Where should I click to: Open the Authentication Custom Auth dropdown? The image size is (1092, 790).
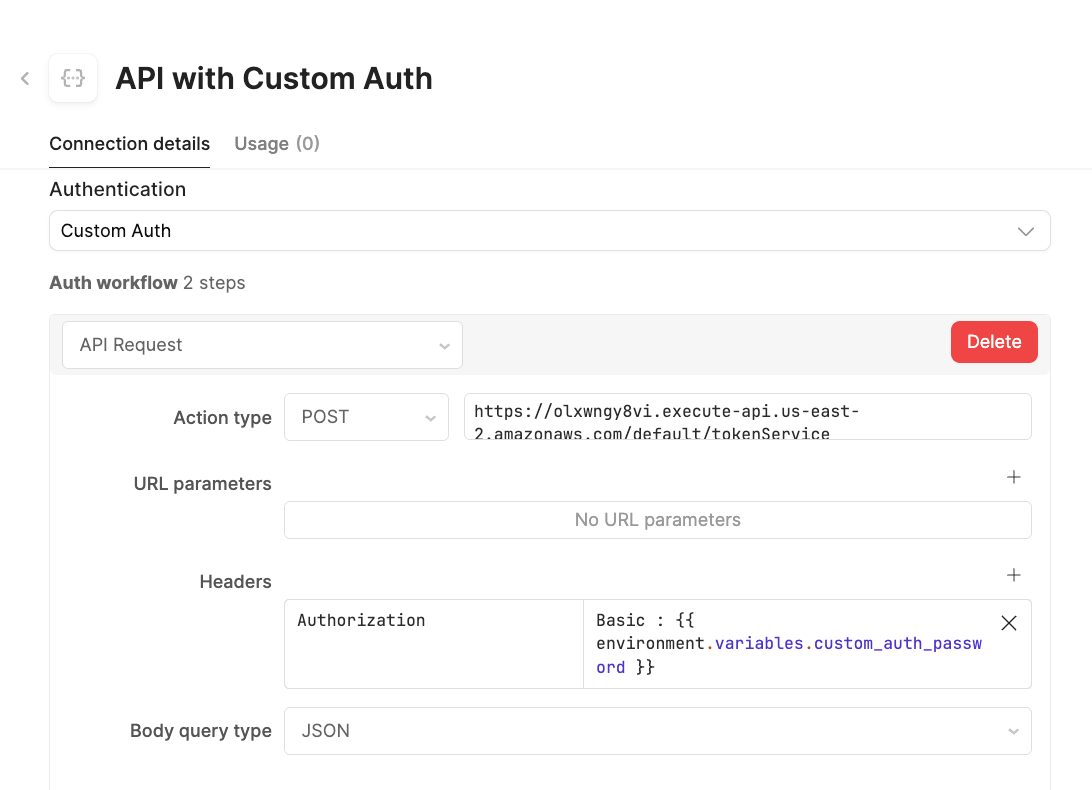pyautogui.click(x=549, y=230)
